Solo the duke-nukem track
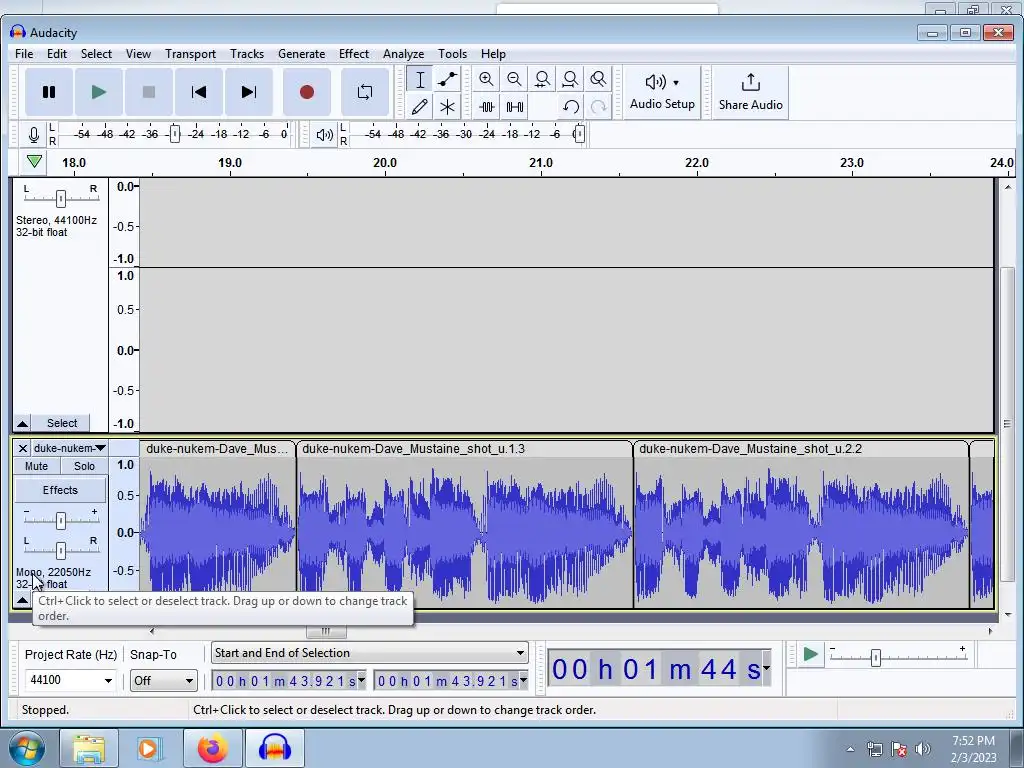Image resolution: width=1024 pixels, height=768 pixels. pyautogui.click(x=84, y=466)
